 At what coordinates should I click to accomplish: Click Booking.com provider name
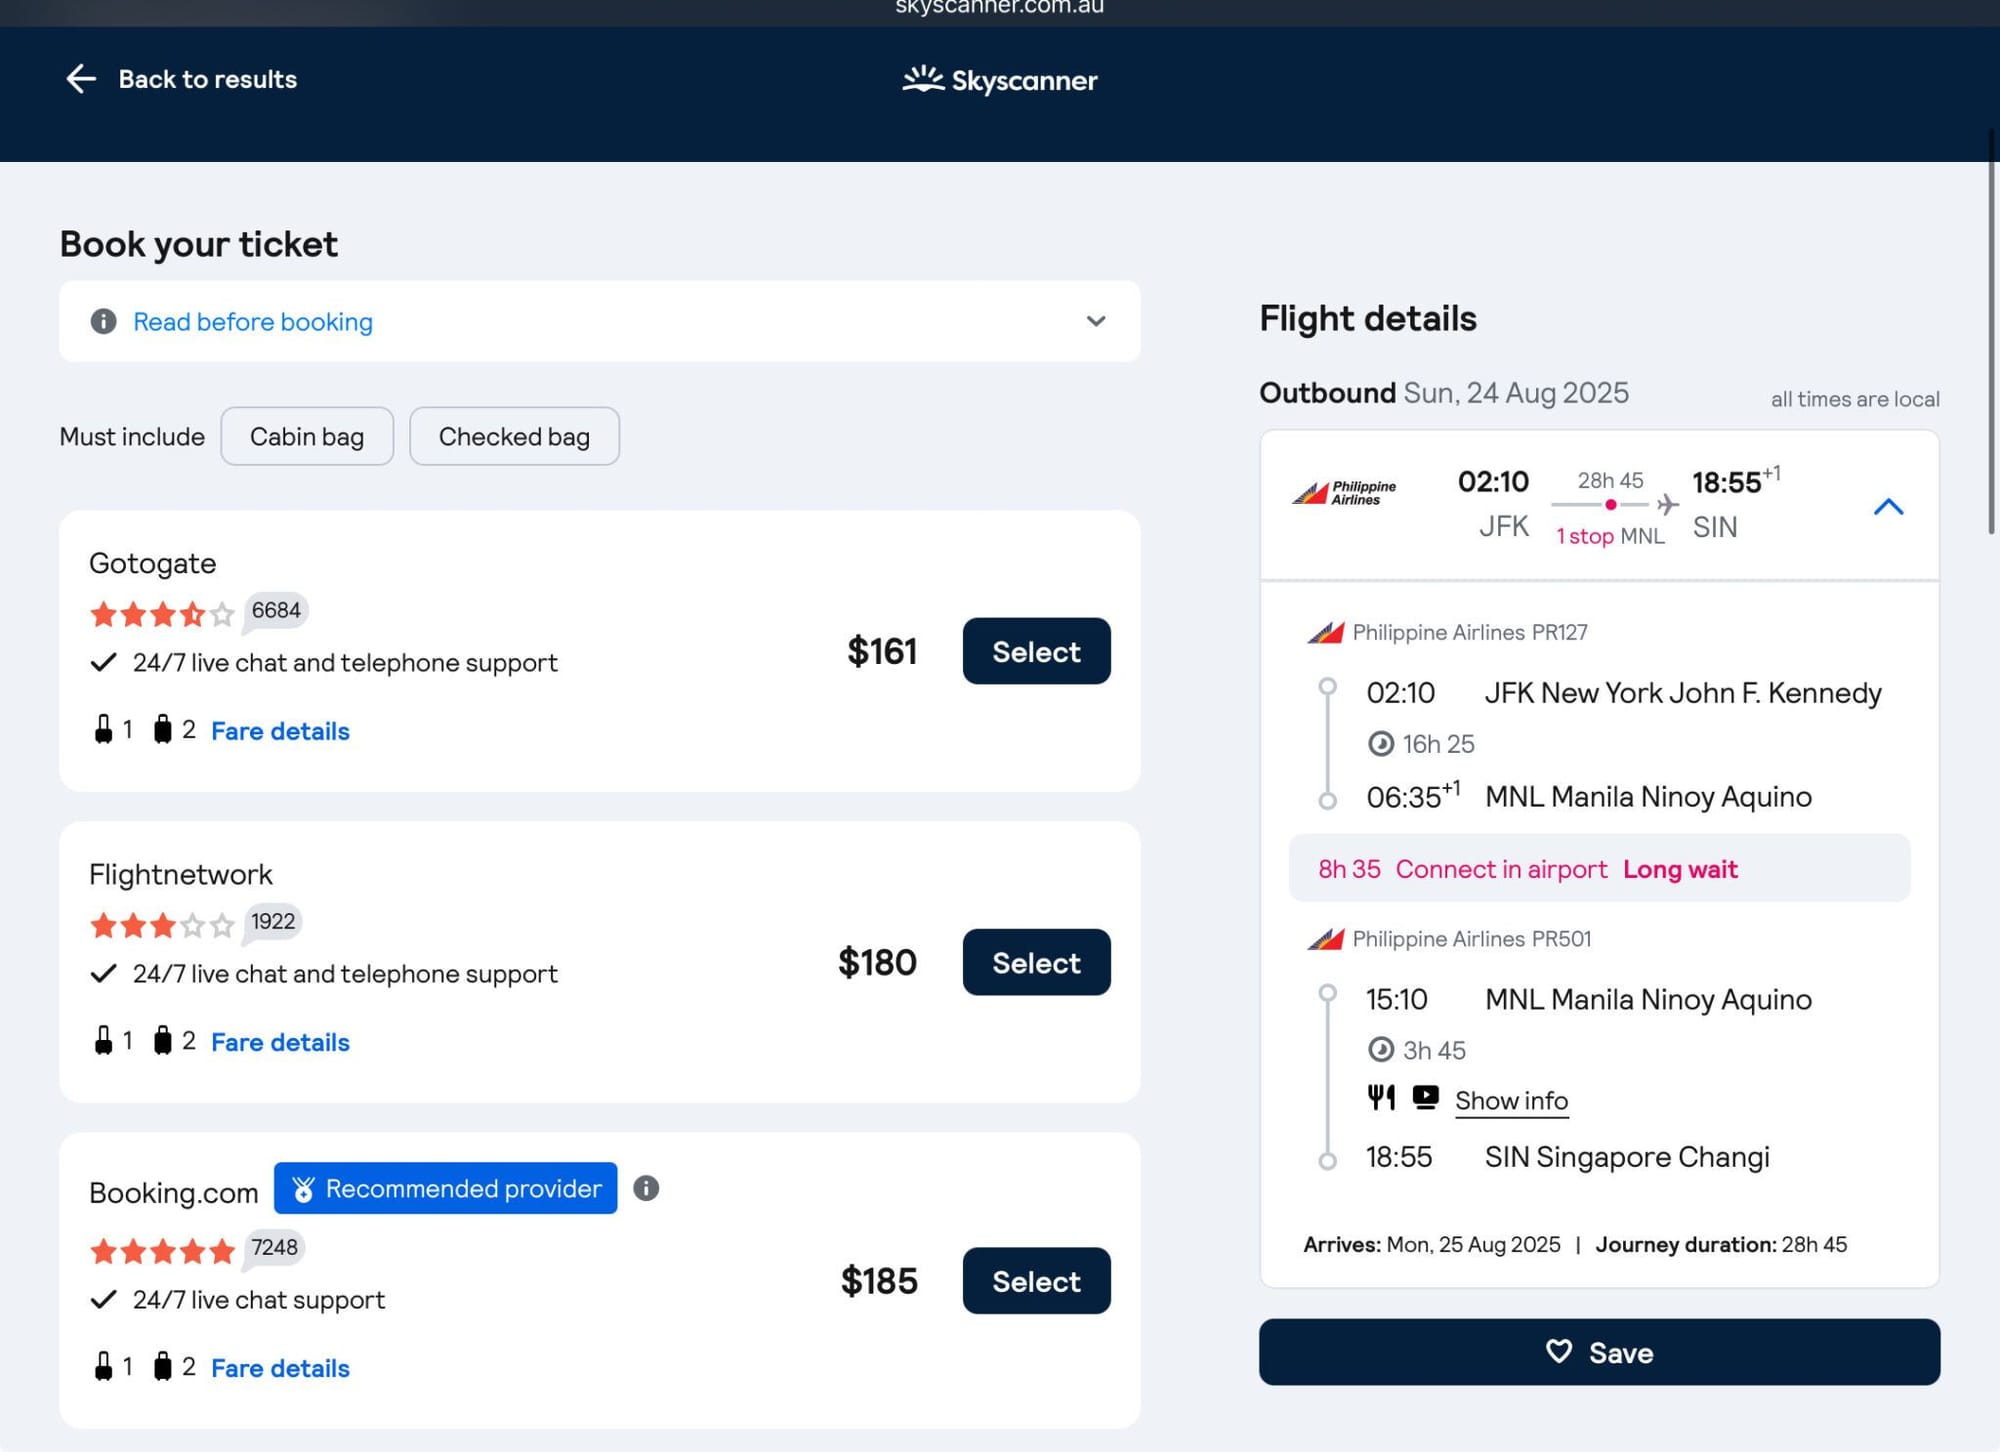point(174,1192)
